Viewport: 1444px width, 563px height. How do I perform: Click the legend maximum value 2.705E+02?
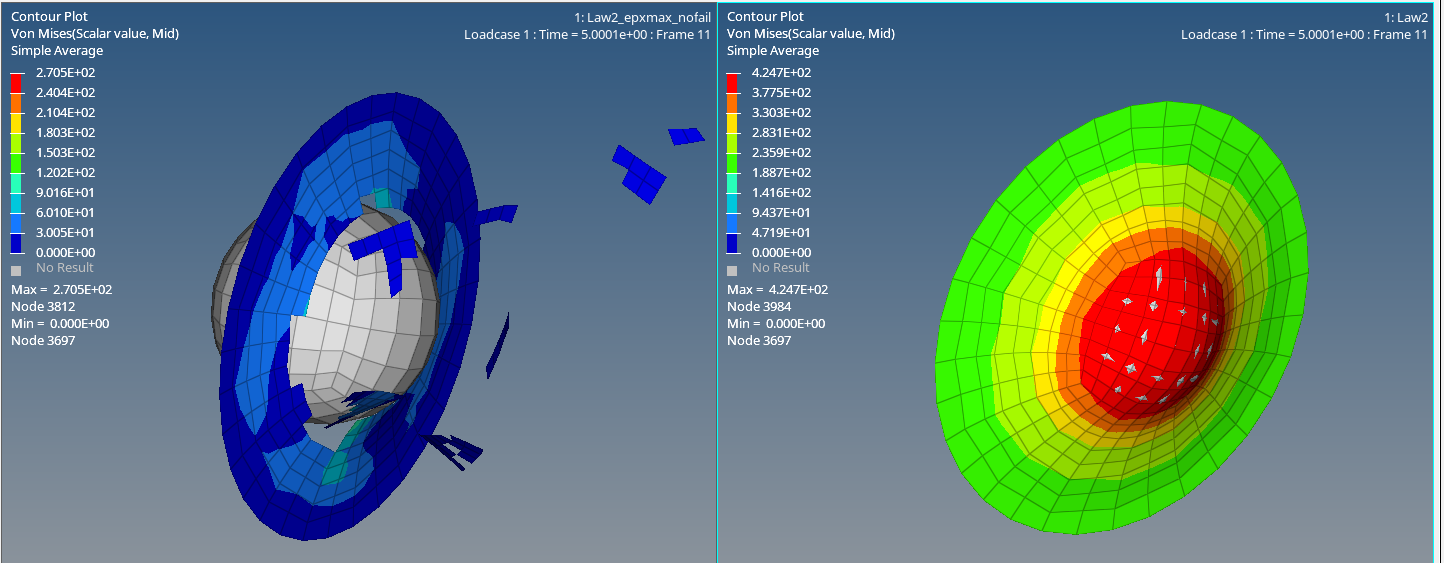tap(65, 72)
